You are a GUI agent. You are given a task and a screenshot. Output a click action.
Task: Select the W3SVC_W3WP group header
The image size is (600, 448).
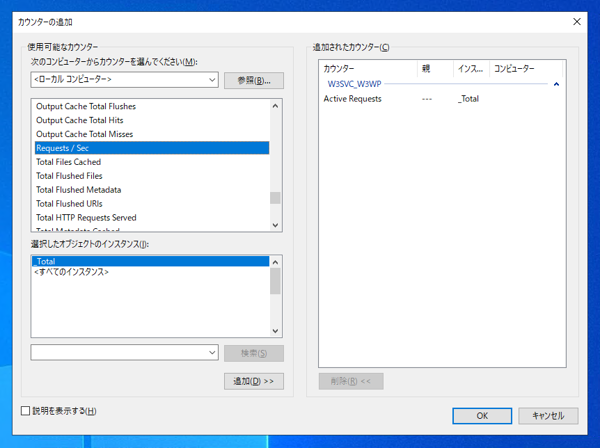pyautogui.click(x=354, y=84)
